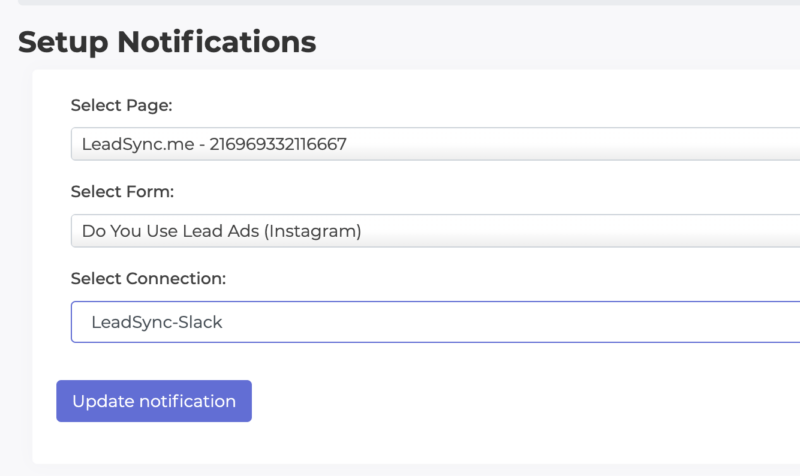Click the number 216969332116667 in the page field

[x=278, y=144]
